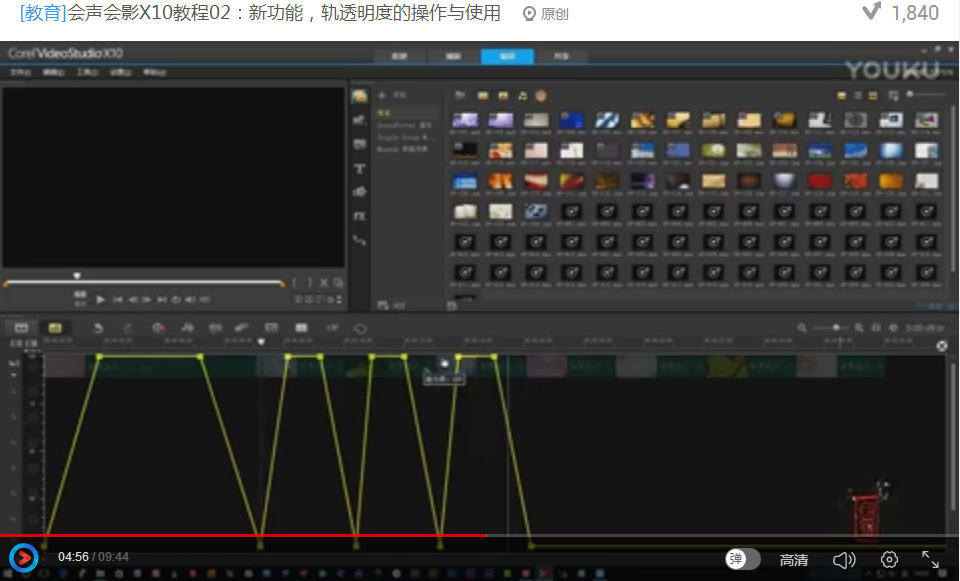This screenshot has height=581, width=960.
Task: Click fit project in timeline window icon
Action: click(x=876, y=328)
